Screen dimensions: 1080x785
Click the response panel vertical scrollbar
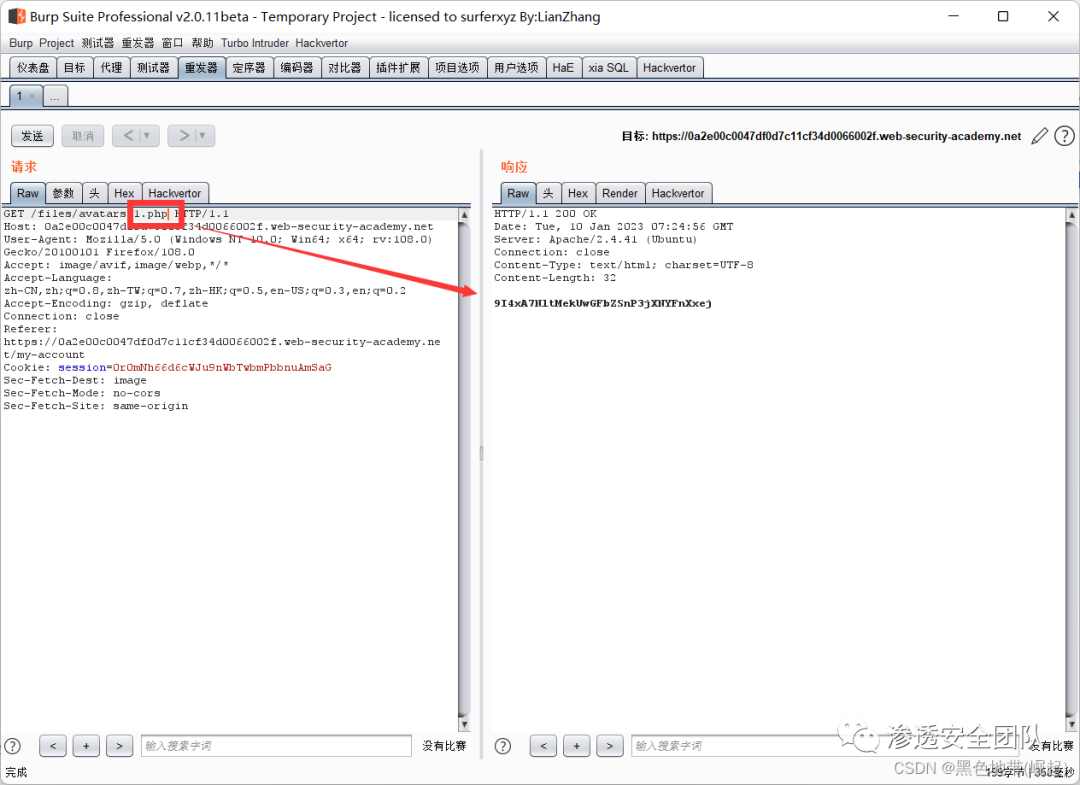click(1071, 470)
